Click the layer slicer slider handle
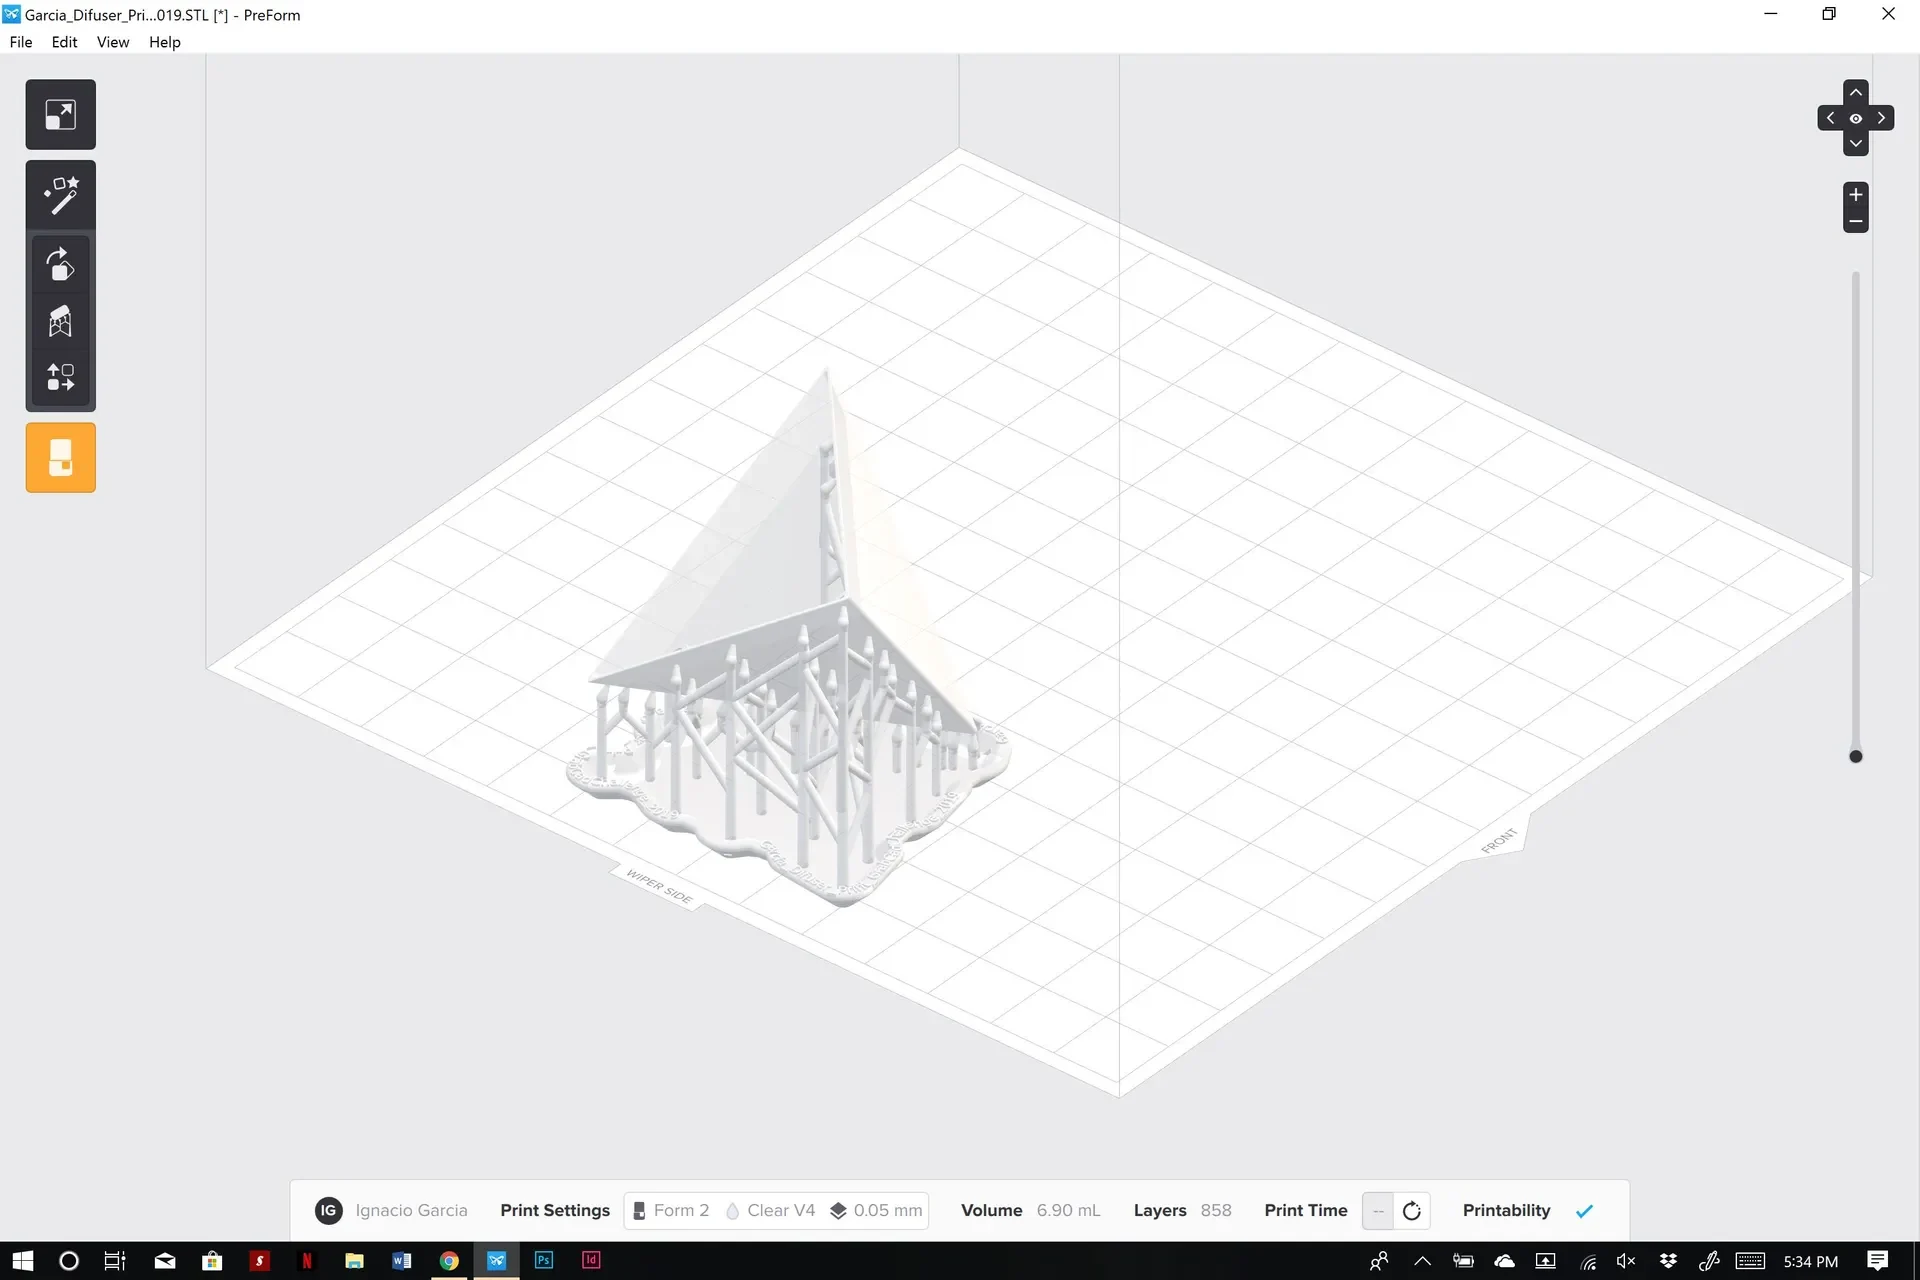Viewport: 1920px width, 1280px height. point(1856,757)
